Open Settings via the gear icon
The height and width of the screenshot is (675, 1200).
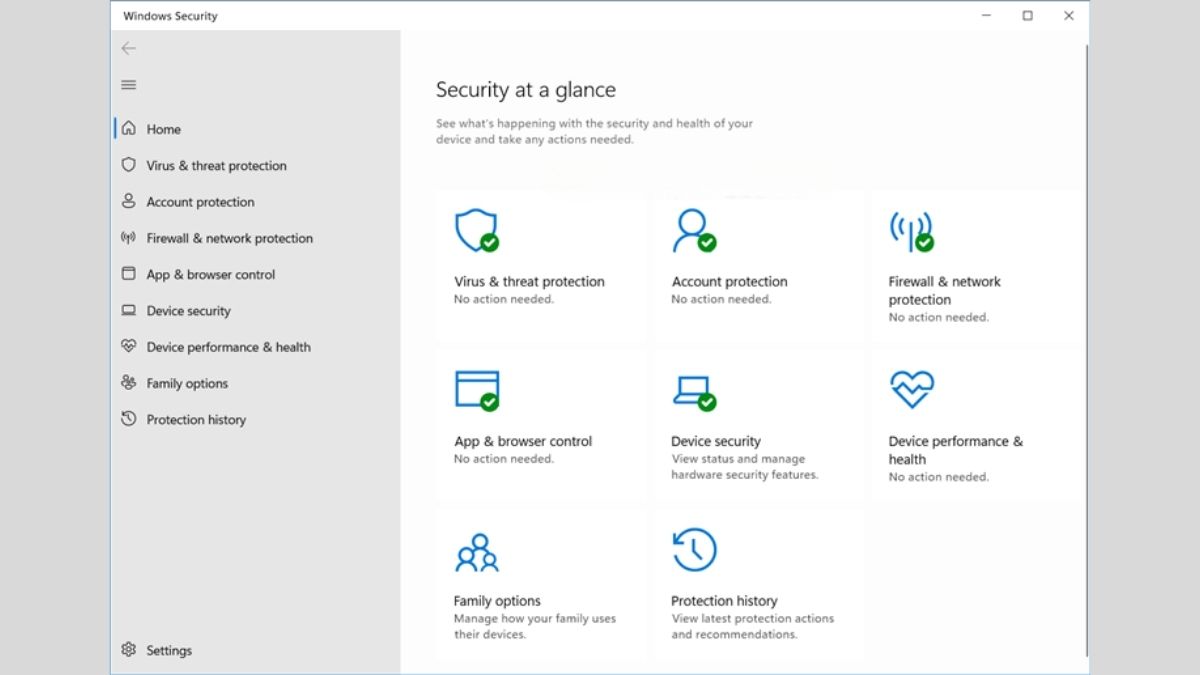(x=128, y=650)
